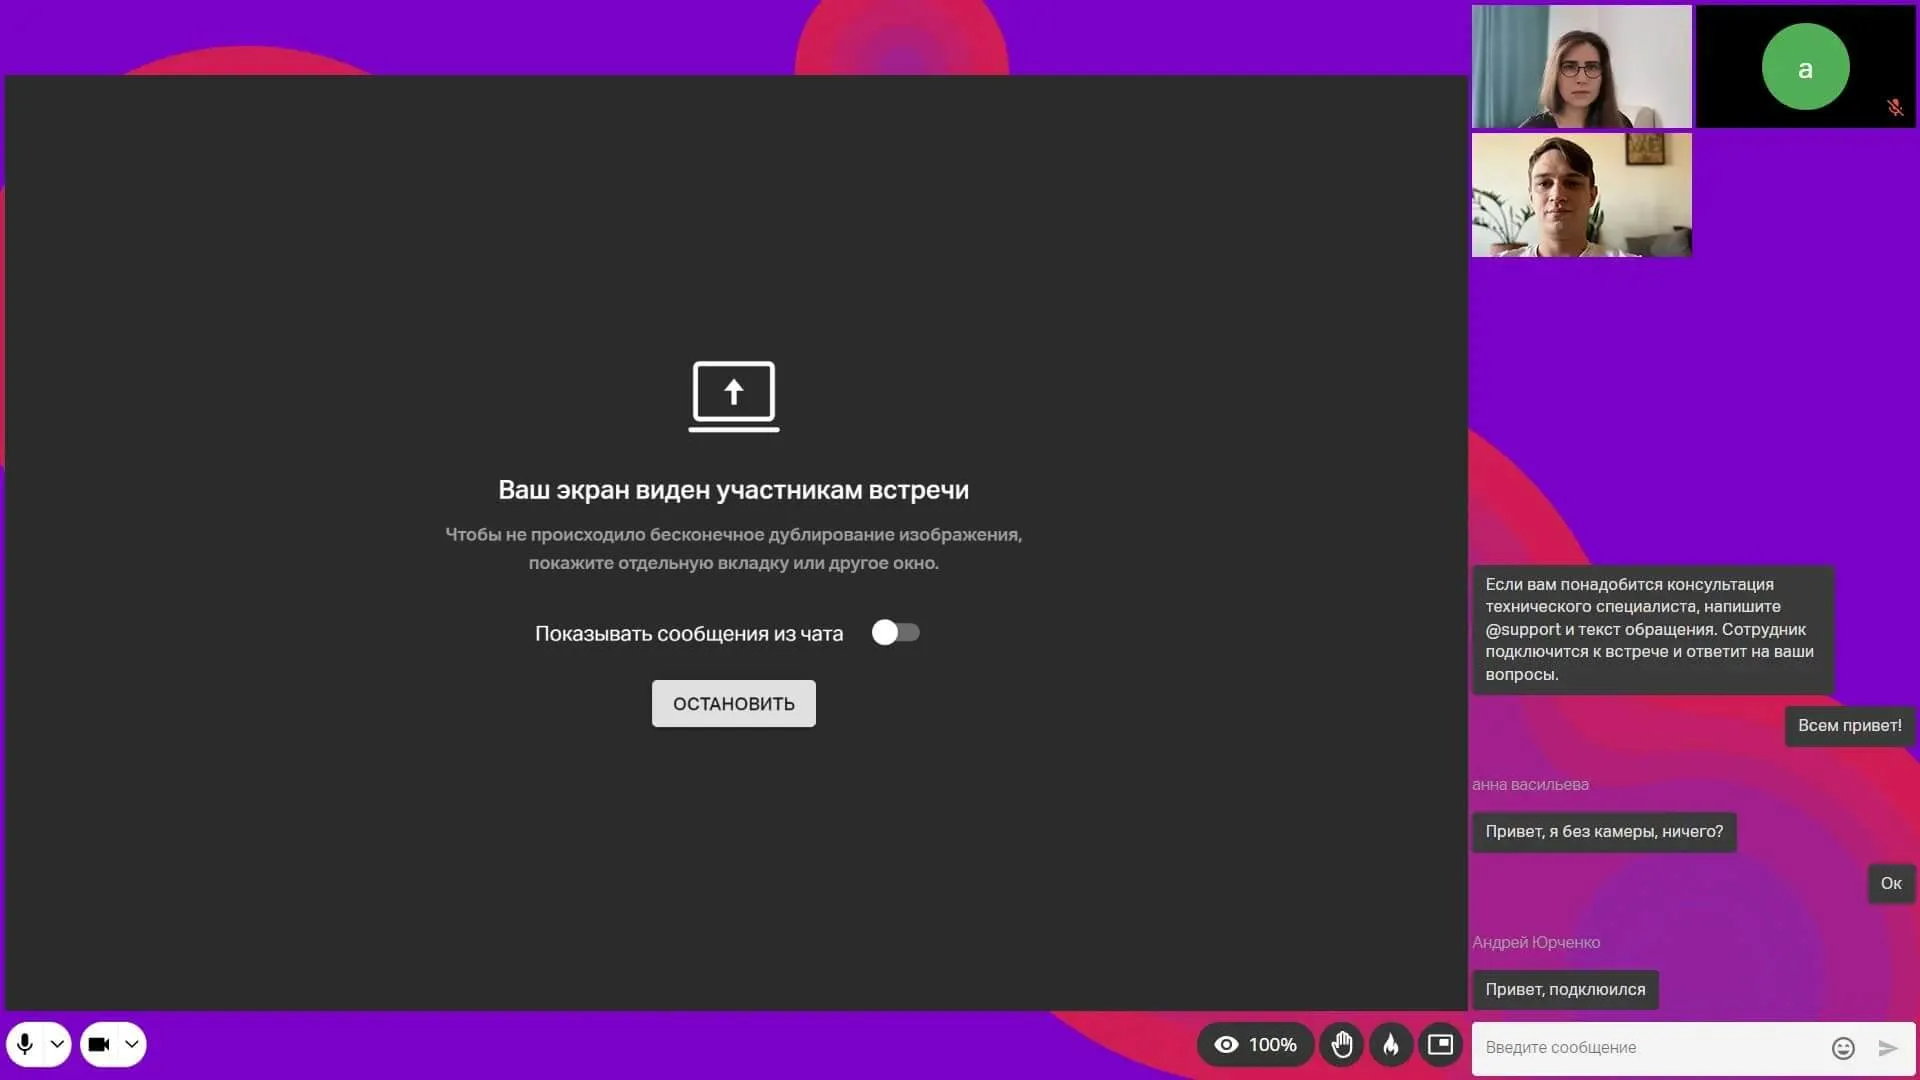Click the eye 100% quality indicator
This screenshot has width=1920, height=1080.
1255,1045
